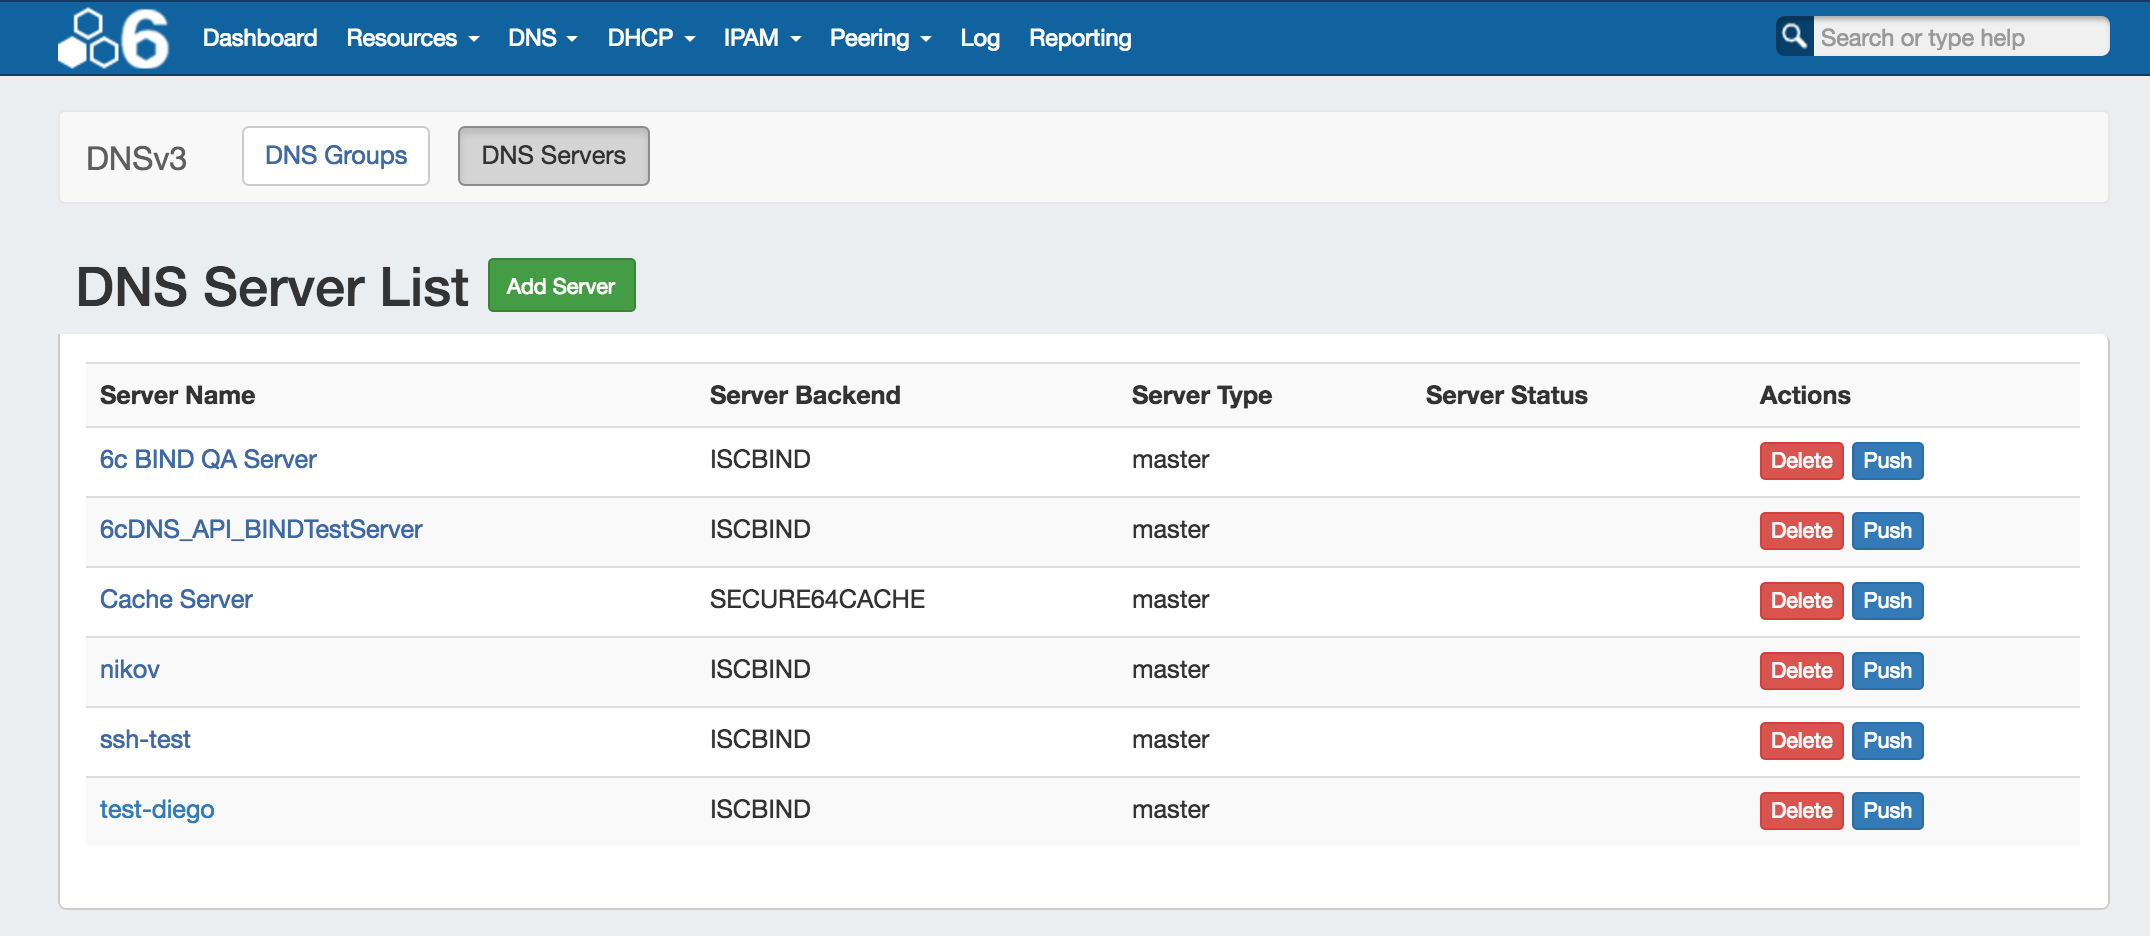Screen dimensions: 2150x936
Task: Expand the Resources dropdown menu
Action: pyautogui.click(x=412, y=38)
